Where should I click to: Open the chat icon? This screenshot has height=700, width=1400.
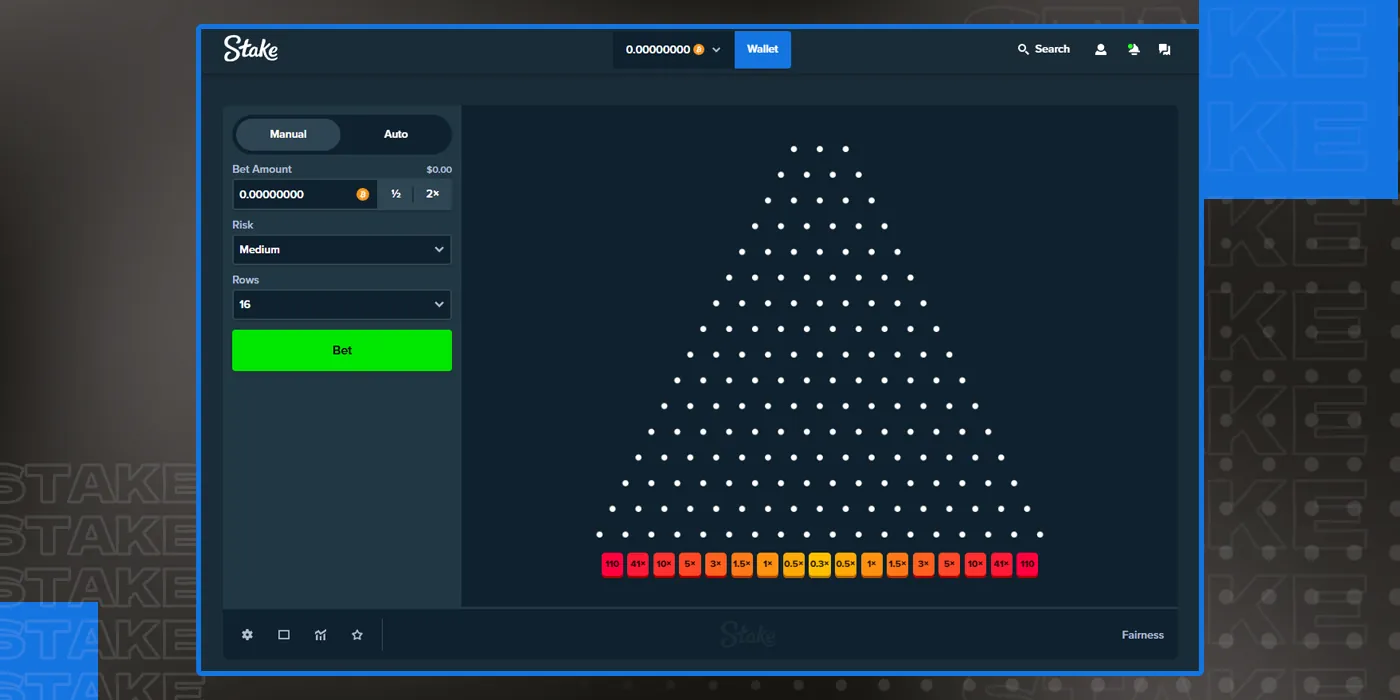click(x=1164, y=49)
